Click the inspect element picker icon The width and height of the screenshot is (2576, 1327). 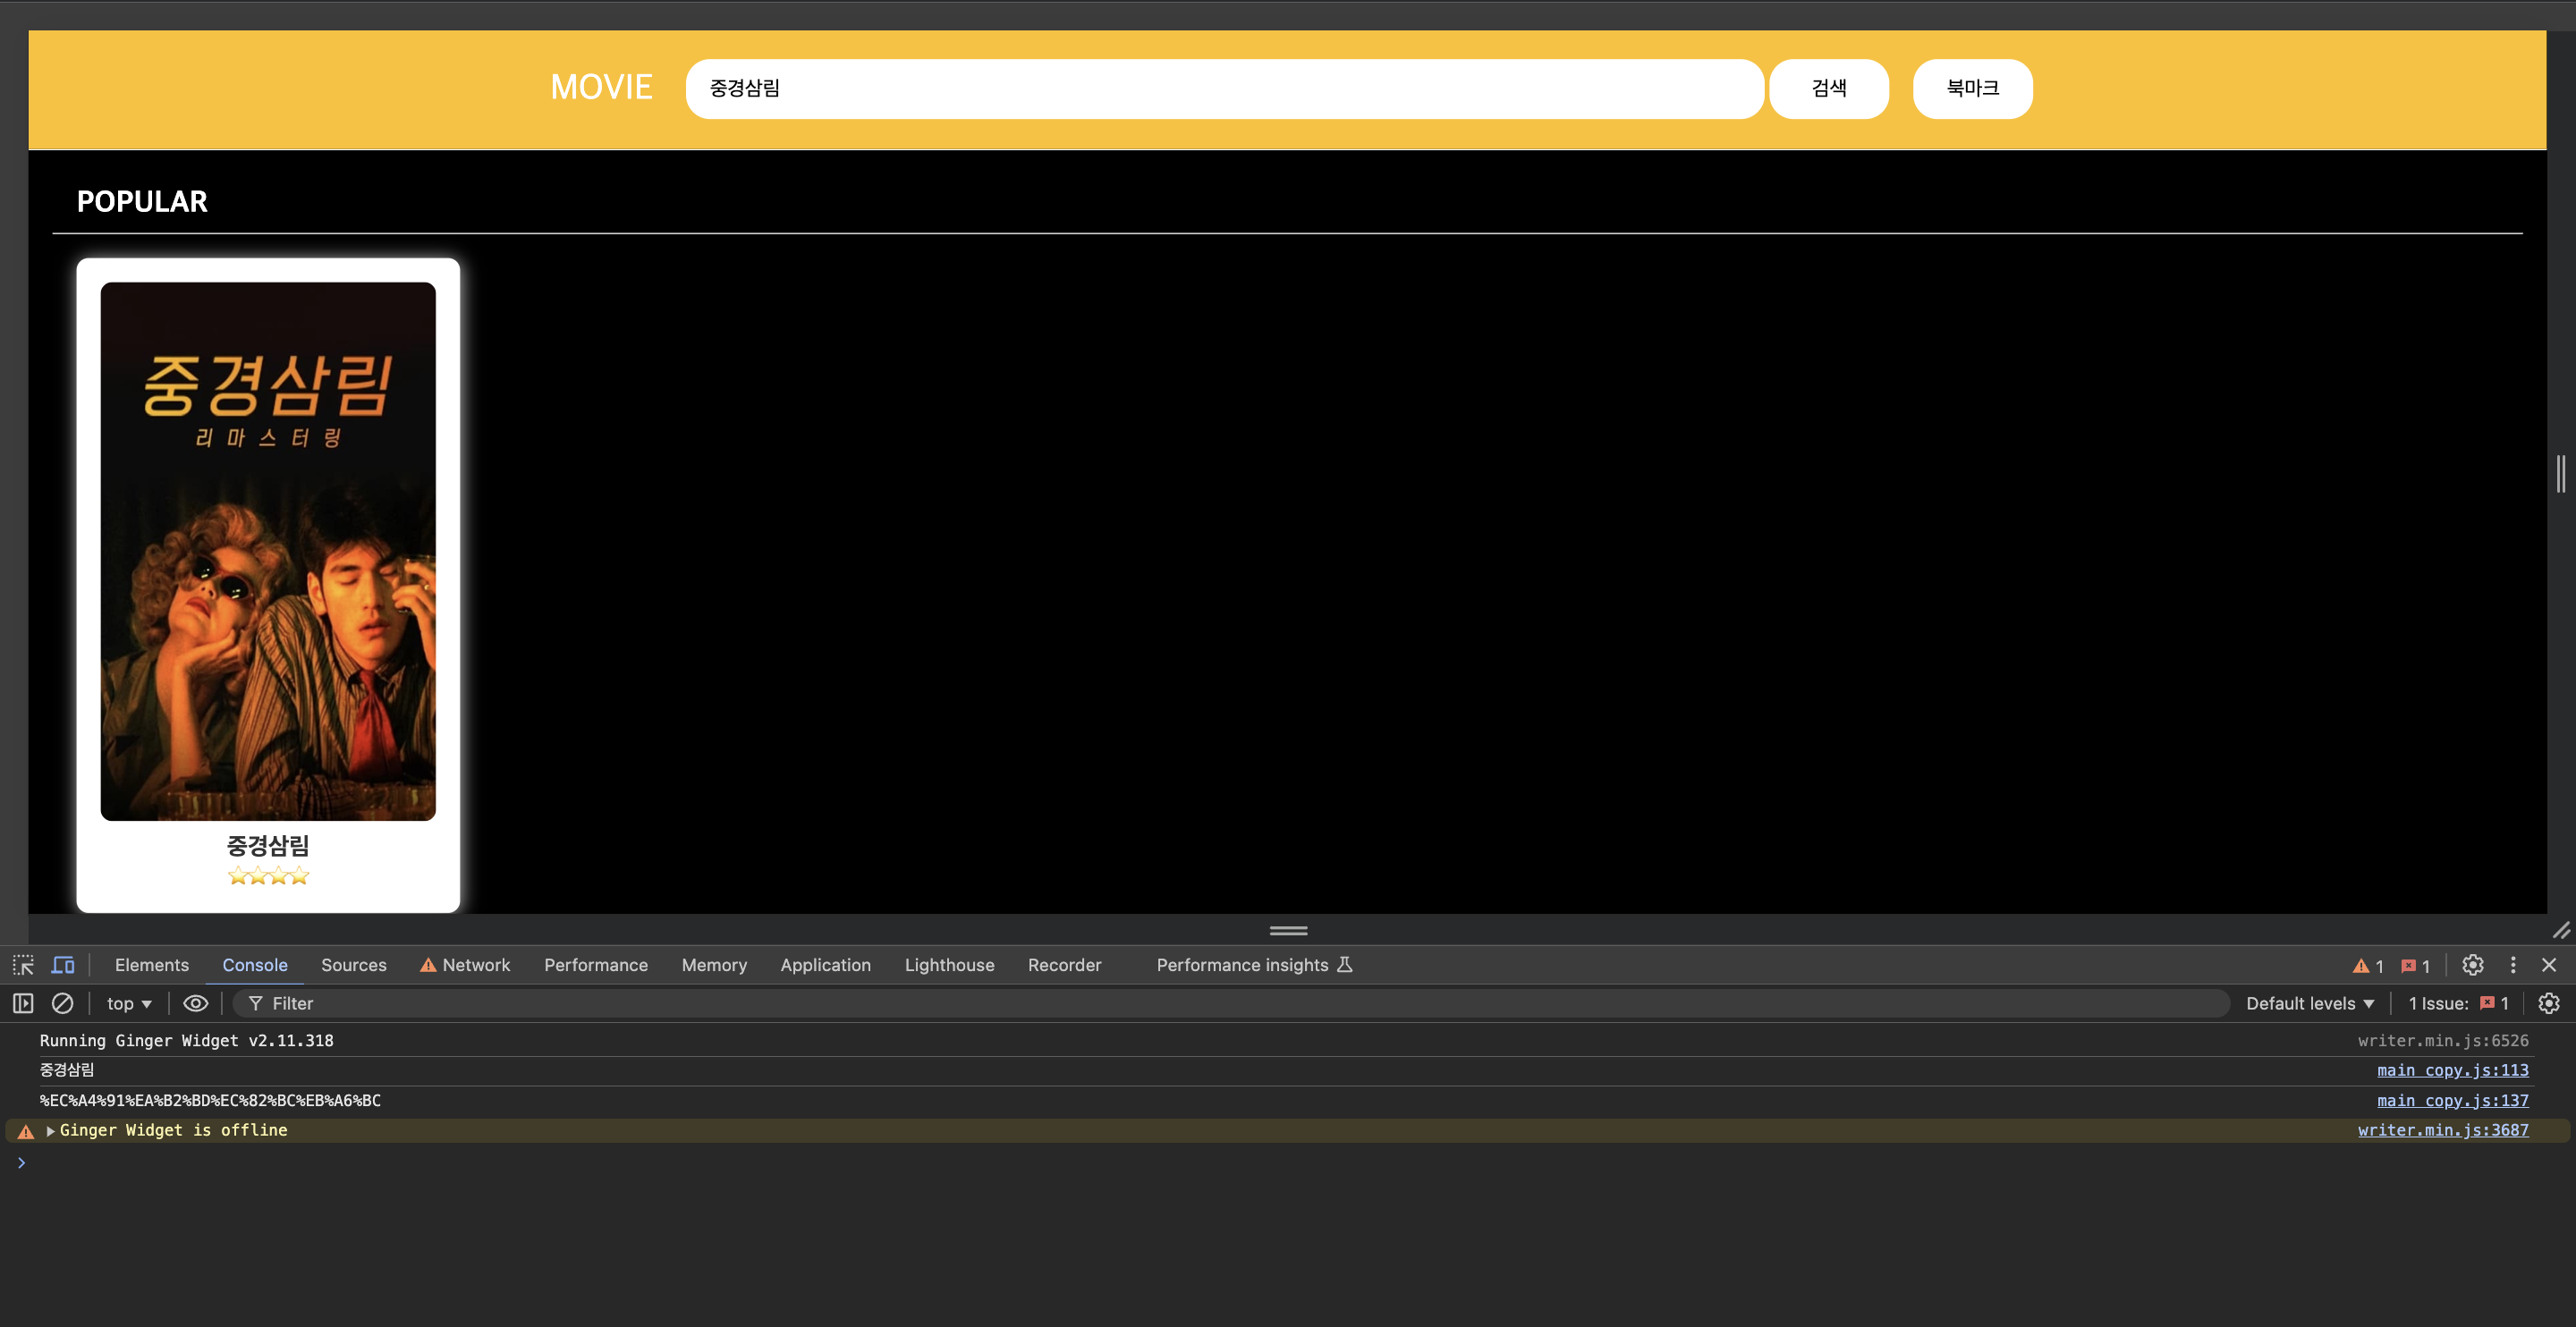click(x=23, y=965)
